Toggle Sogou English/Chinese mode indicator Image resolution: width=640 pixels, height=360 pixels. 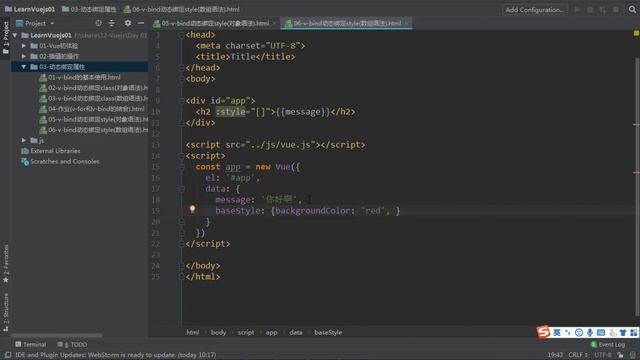557,333
